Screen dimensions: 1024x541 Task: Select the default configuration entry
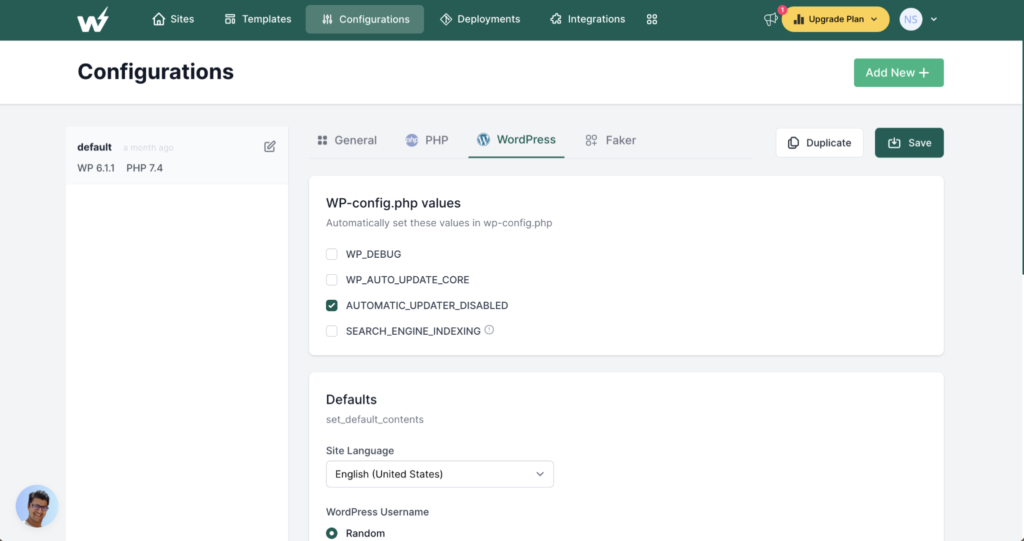[177, 156]
